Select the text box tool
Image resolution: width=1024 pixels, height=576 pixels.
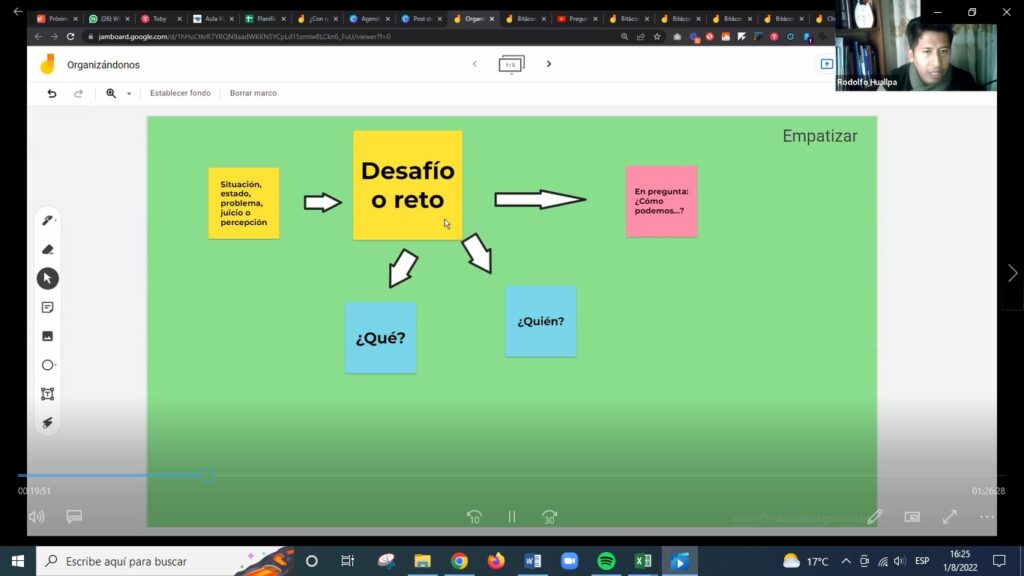click(47, 394)
